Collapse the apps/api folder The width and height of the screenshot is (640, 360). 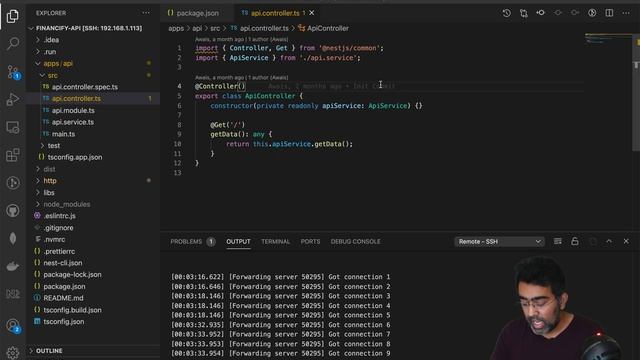point(58,64)
